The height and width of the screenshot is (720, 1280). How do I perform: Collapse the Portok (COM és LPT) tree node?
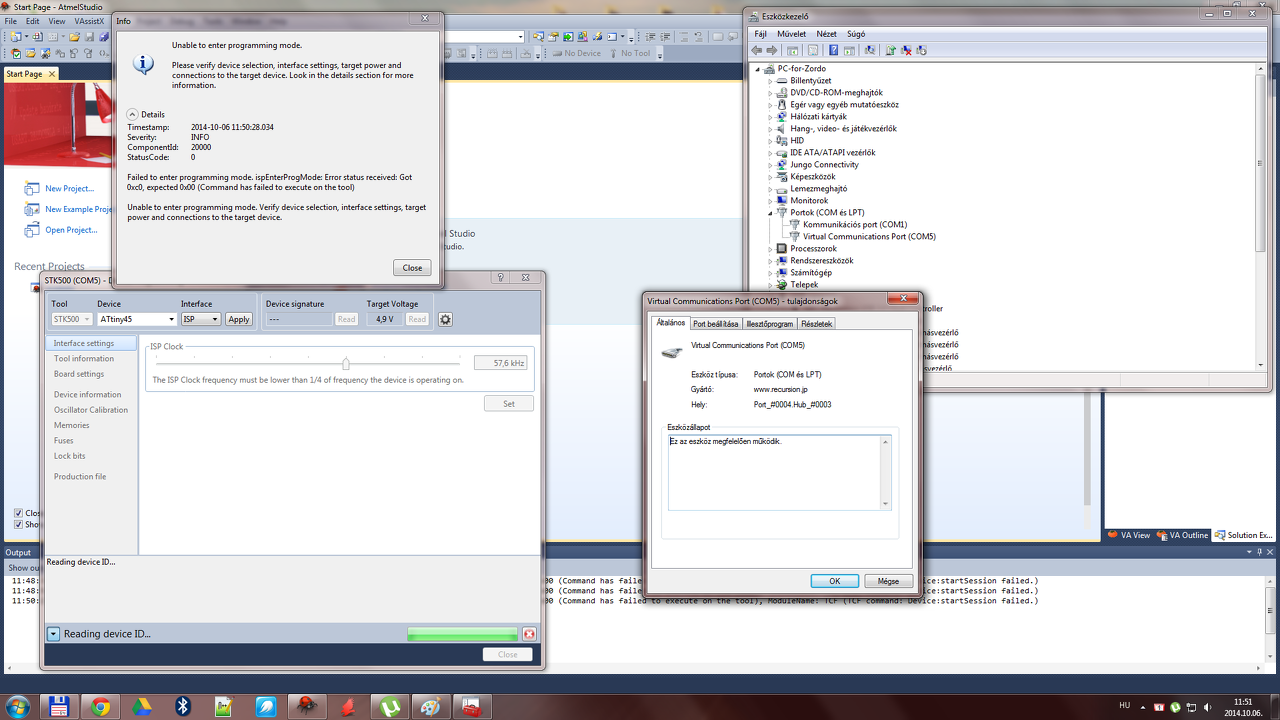pyautogui.click(x=771, y=212)
